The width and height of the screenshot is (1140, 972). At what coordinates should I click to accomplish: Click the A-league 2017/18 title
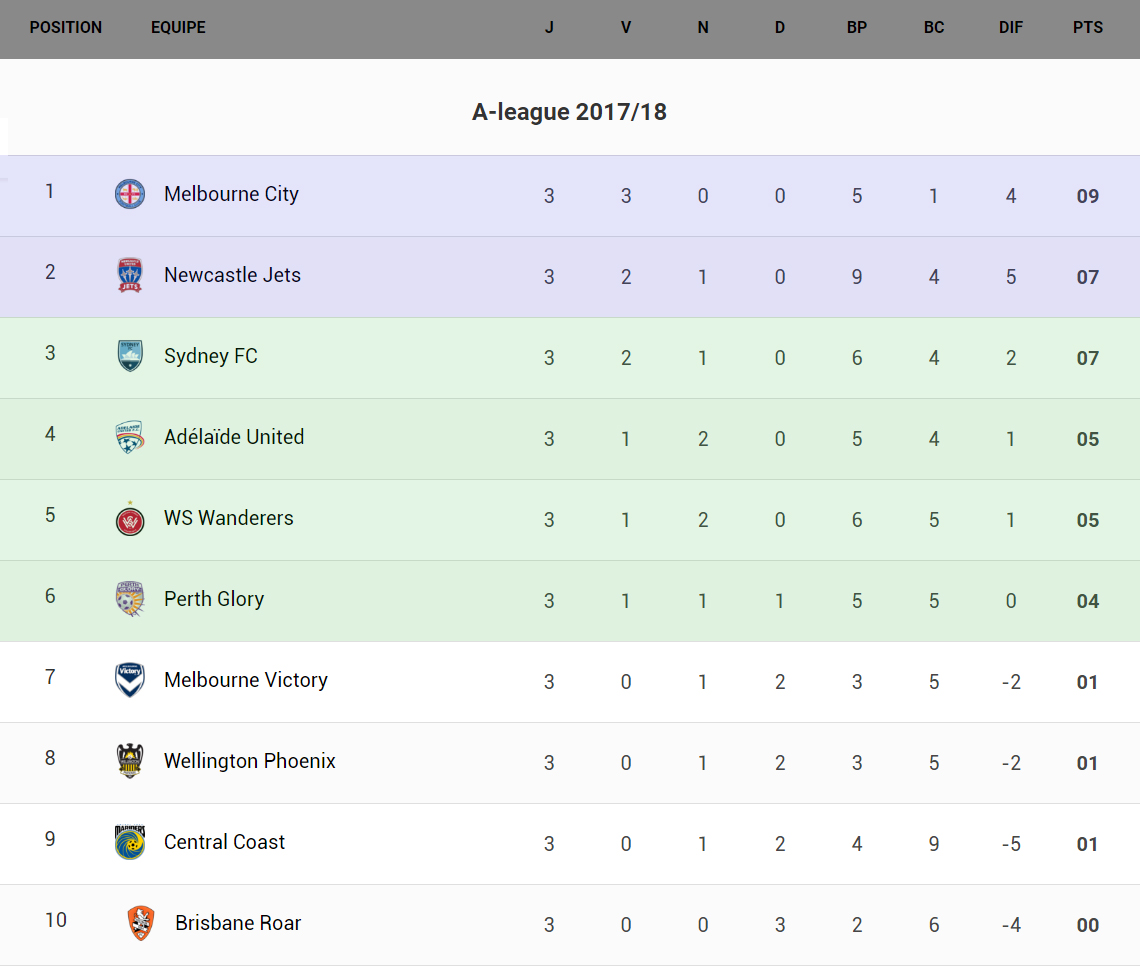tap(569, 112)
